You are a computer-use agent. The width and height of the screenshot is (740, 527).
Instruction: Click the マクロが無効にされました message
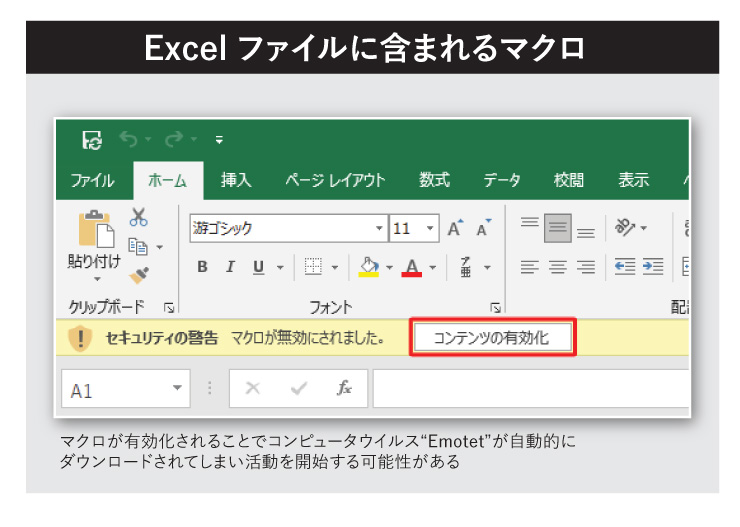308,338
